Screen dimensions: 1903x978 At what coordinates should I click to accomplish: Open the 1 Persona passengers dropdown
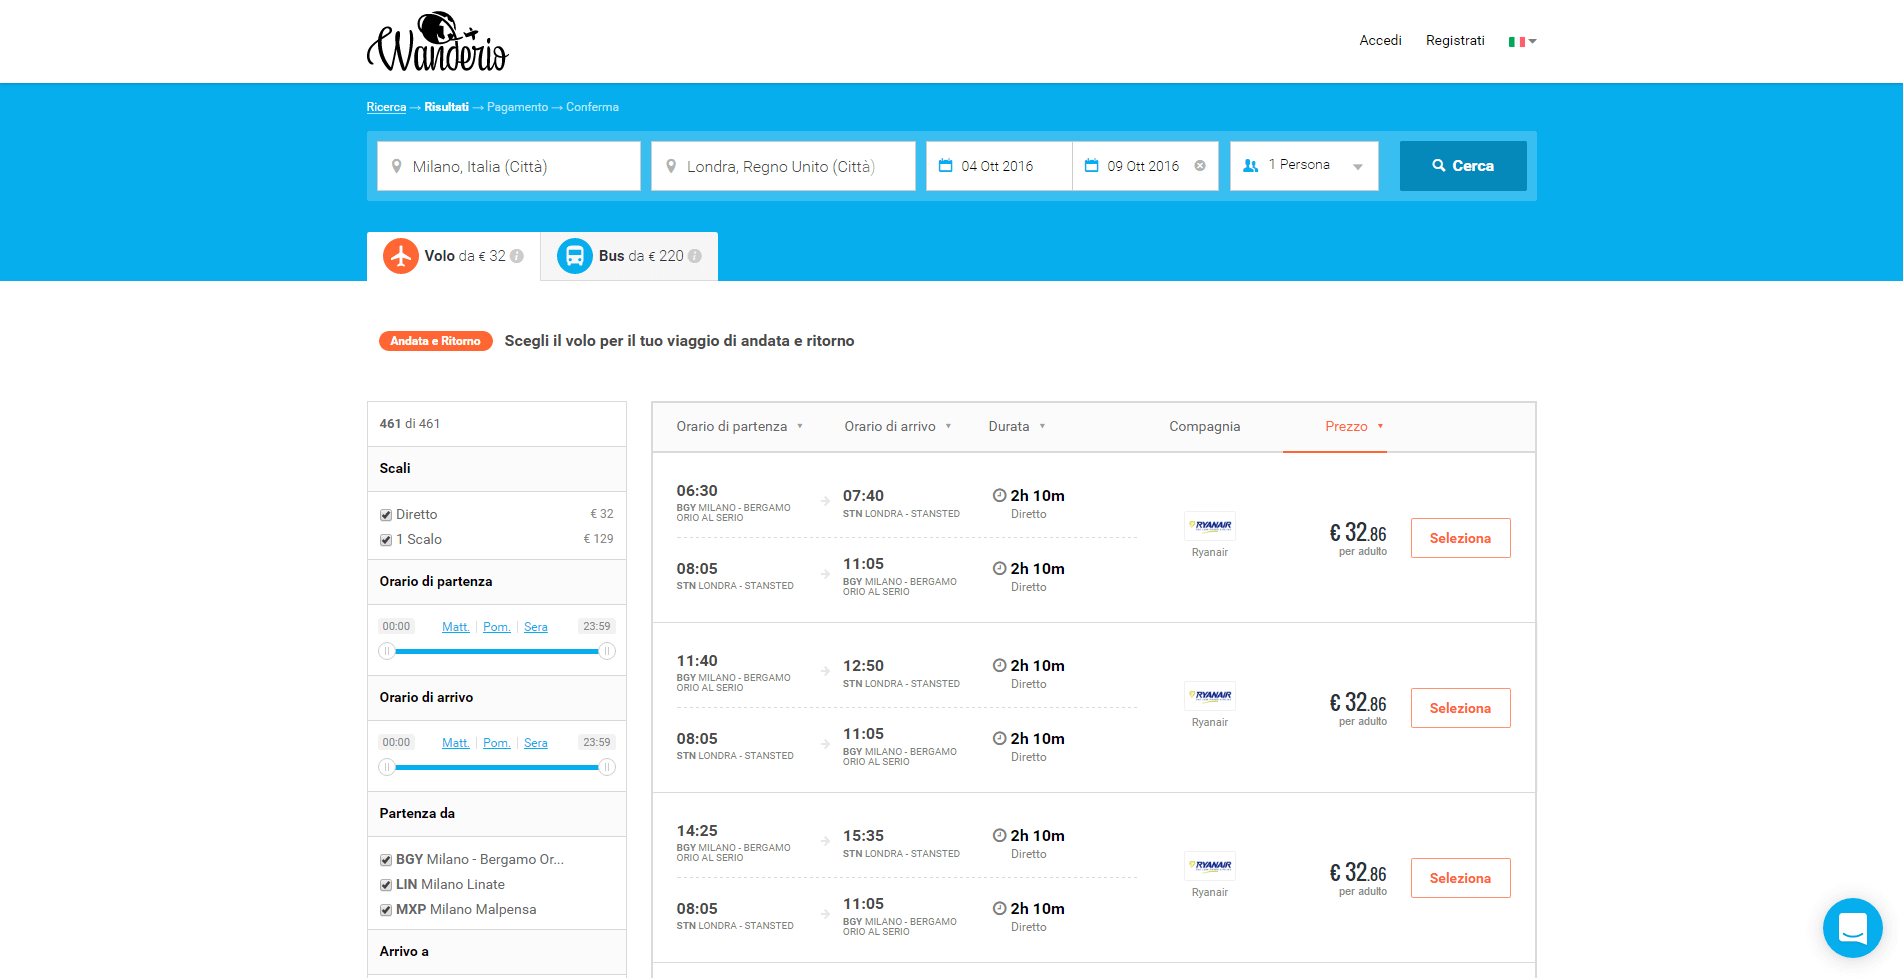pos(1304,166)
